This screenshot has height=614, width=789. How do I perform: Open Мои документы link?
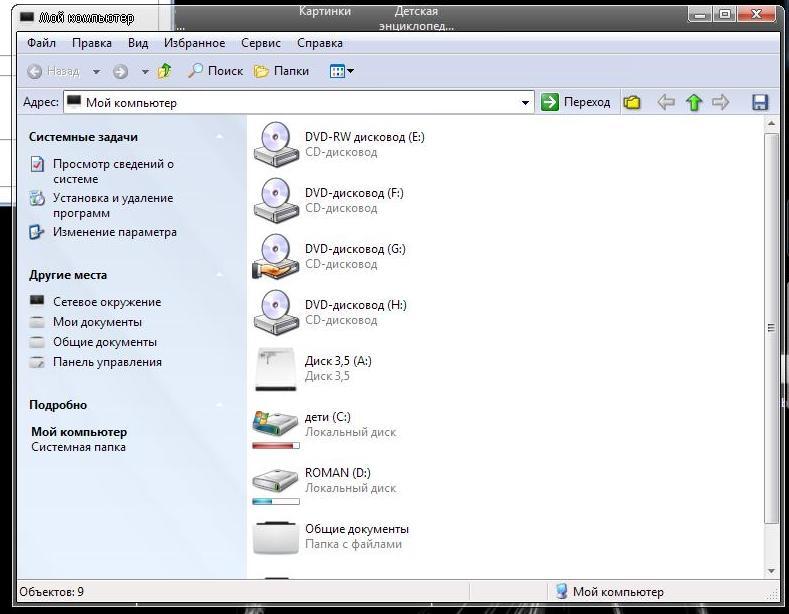pyautogui.click(x=98, y=322)
